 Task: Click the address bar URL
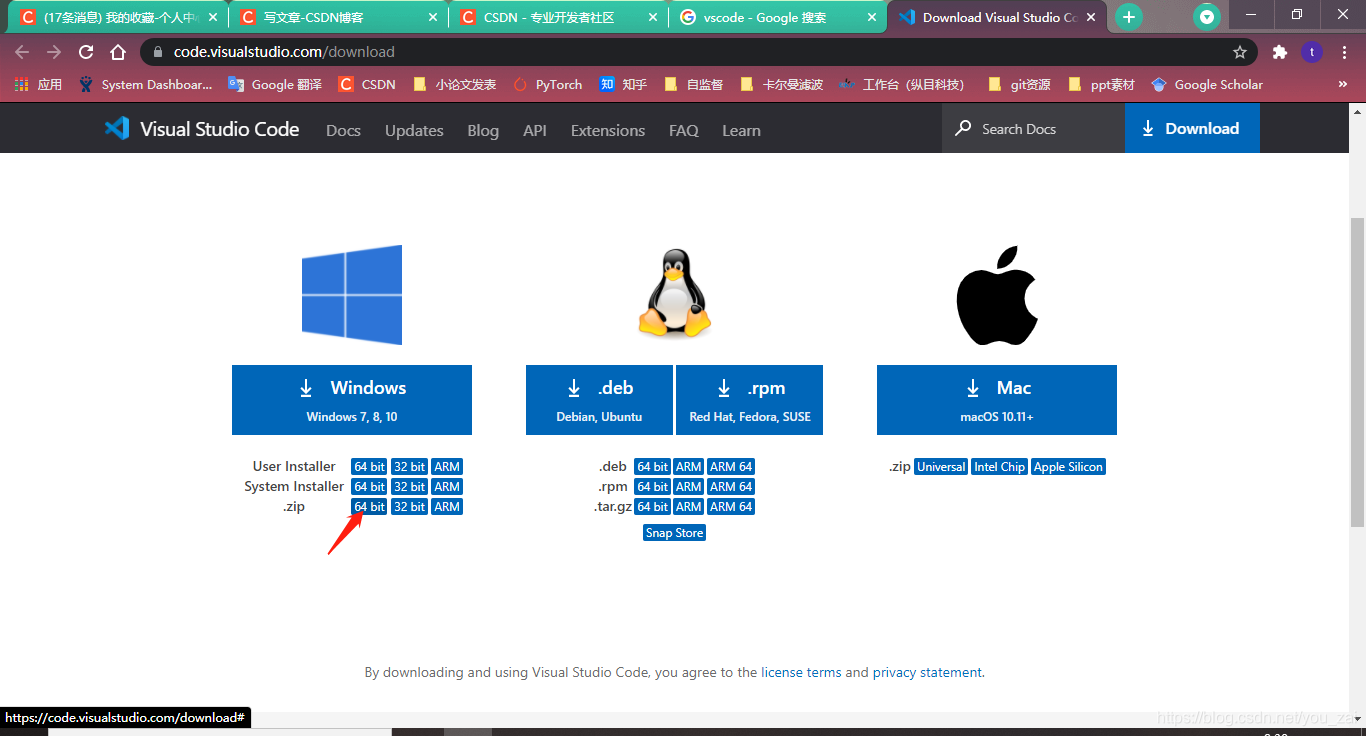click(x=284, y=52)
